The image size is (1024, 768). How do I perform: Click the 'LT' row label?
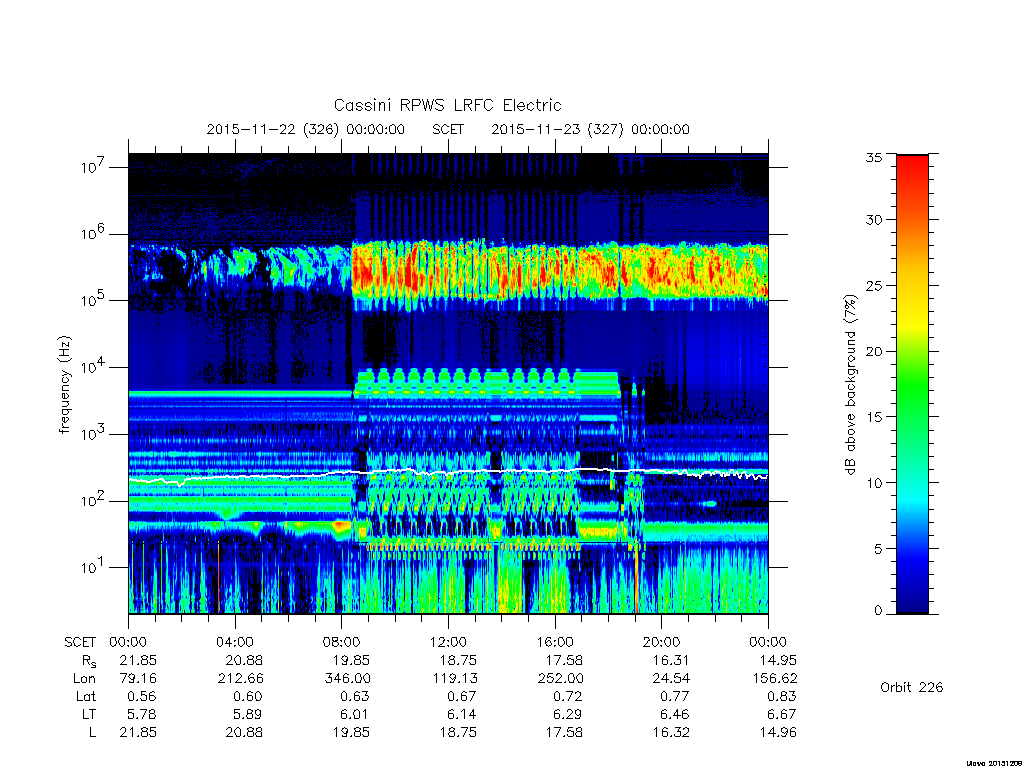coord(89,714)
